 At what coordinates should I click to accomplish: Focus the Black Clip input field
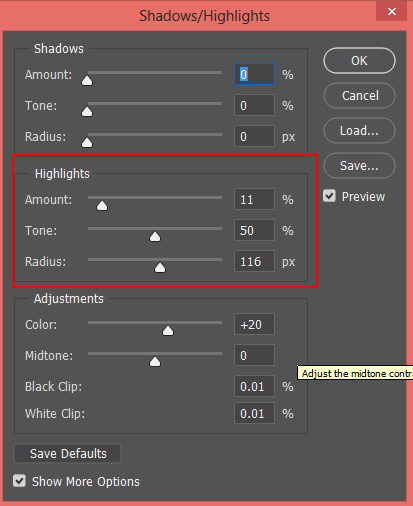255,386
